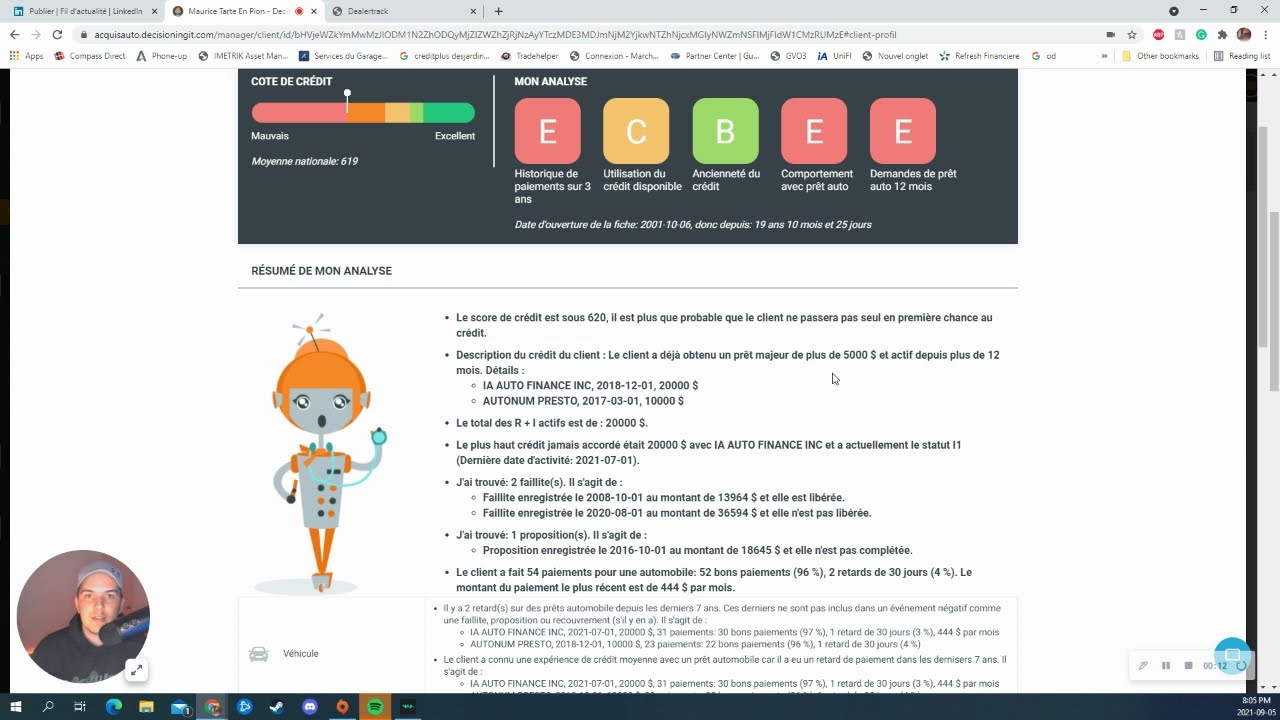Viewport: 1280px width, 720px height.
Task: Open File Explorer from the taskbar
Action: pos(146,707)
